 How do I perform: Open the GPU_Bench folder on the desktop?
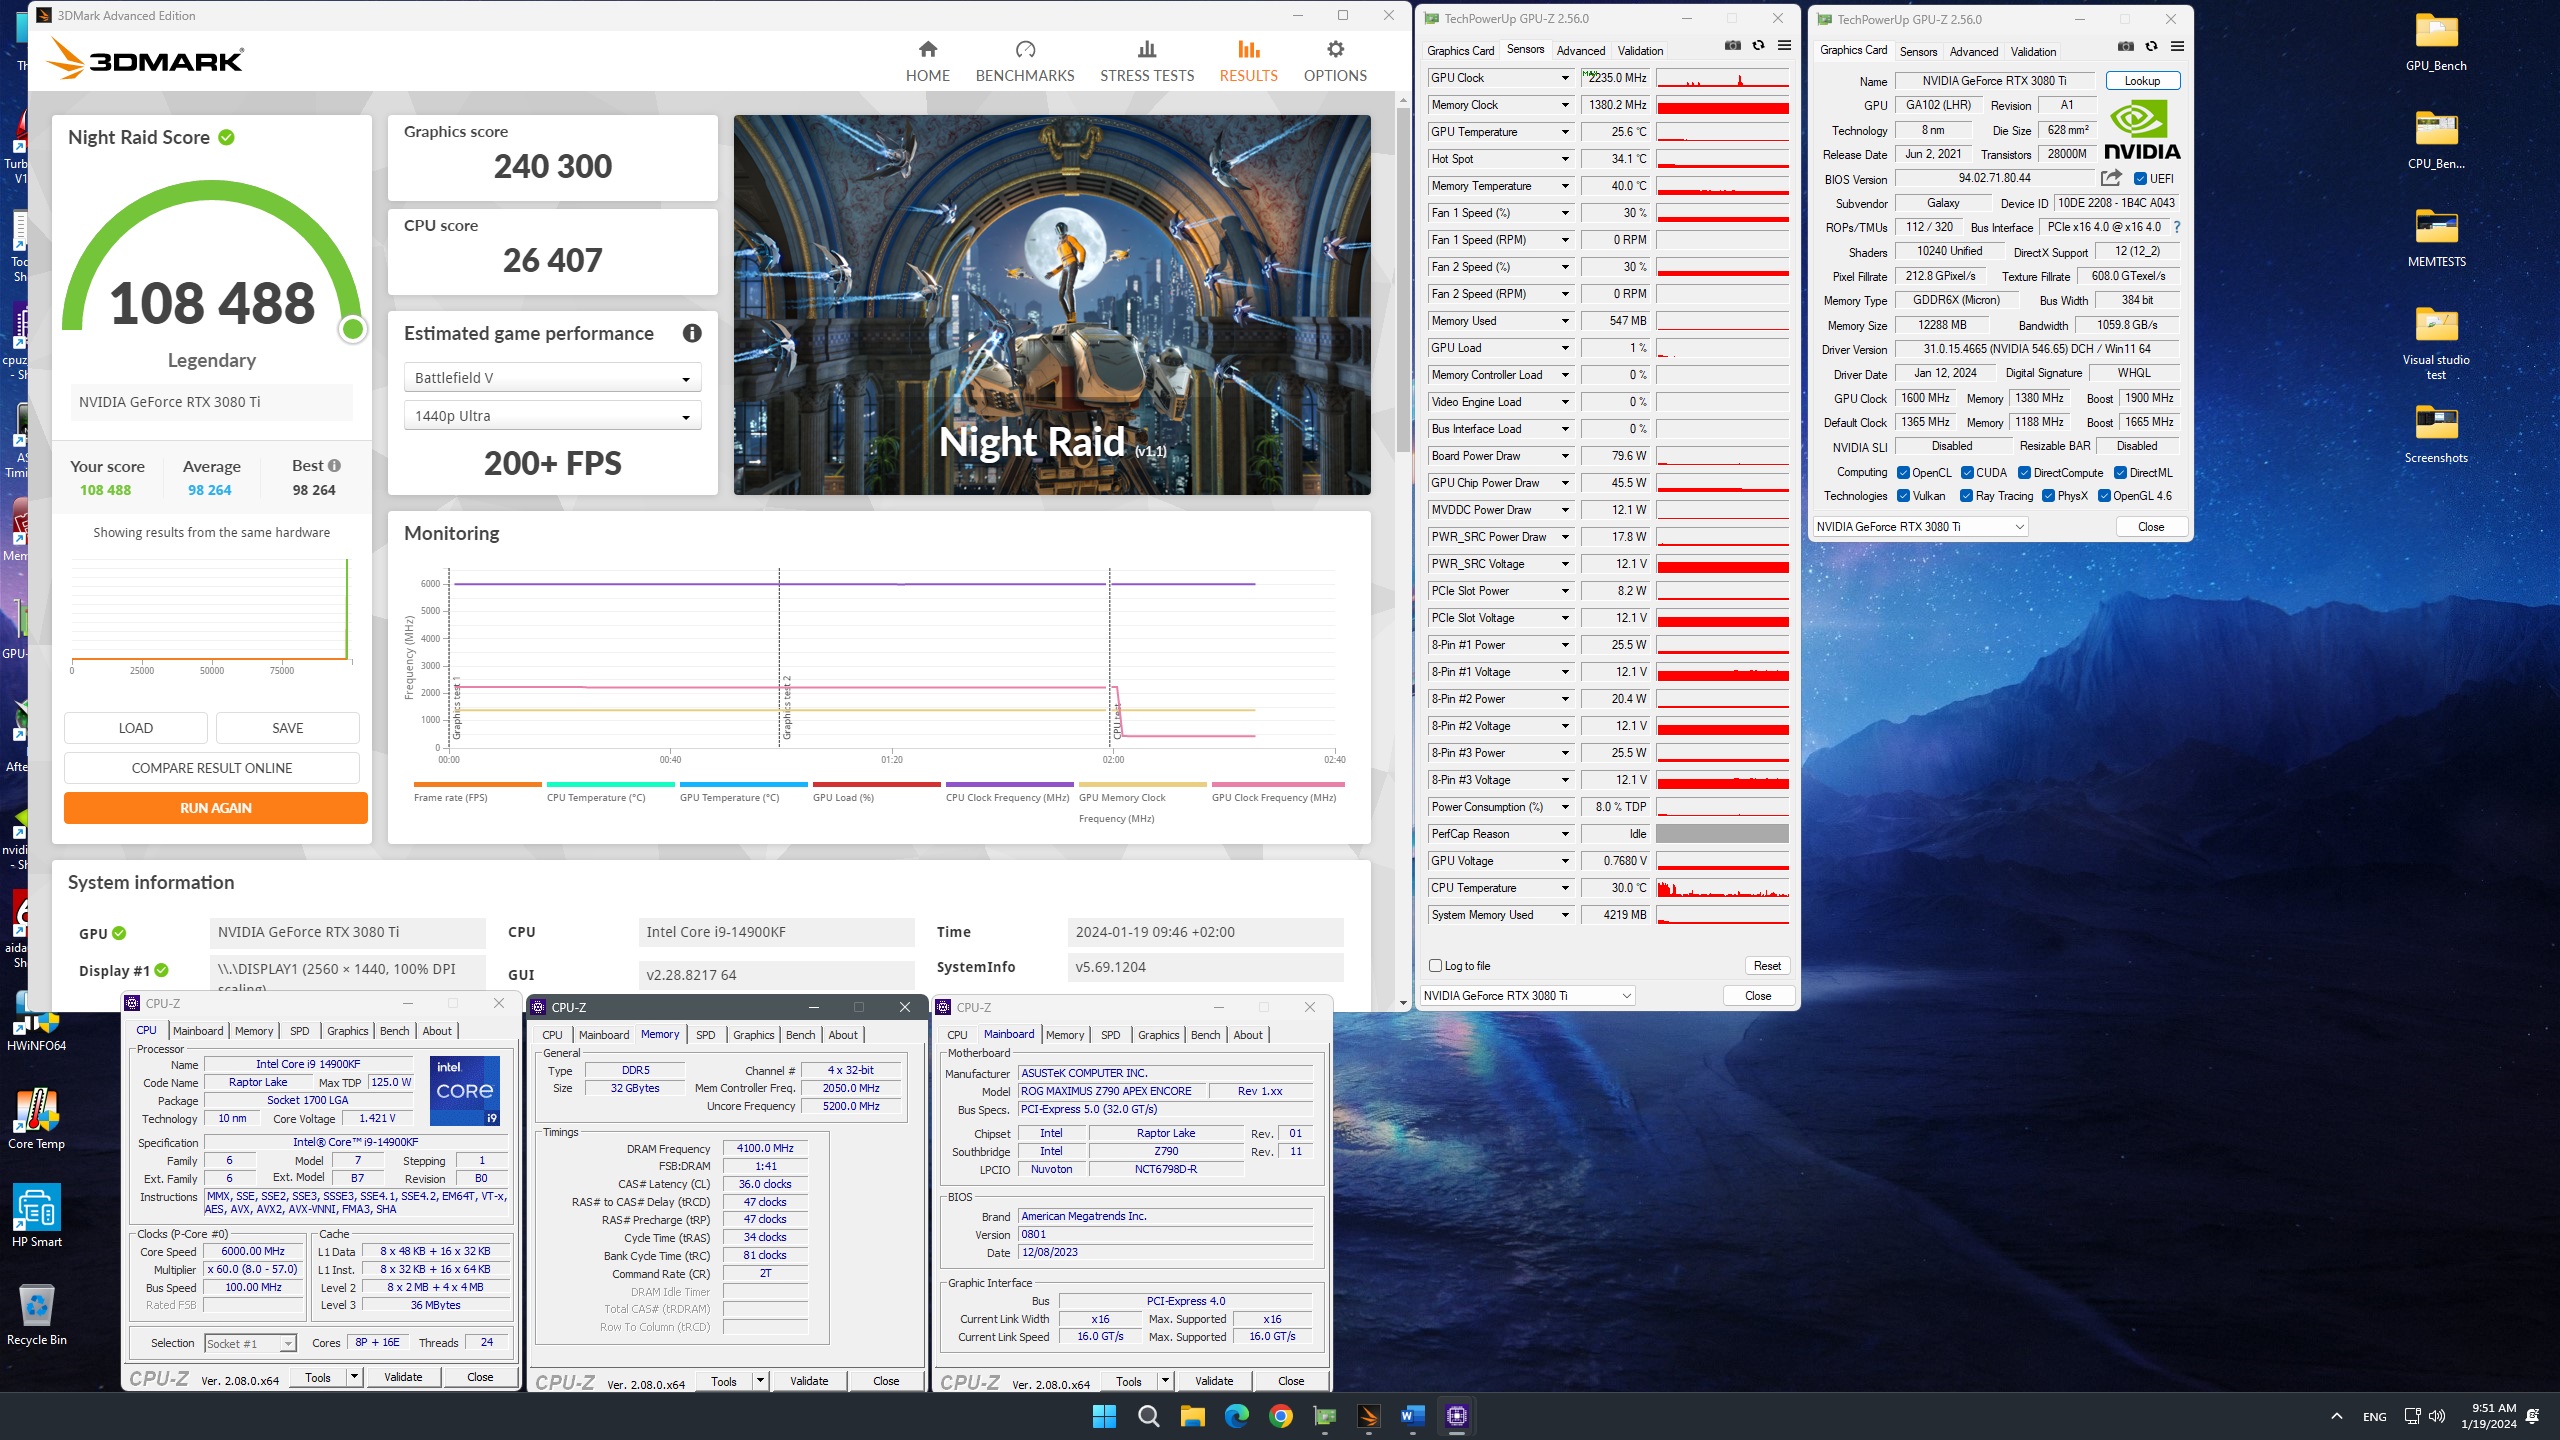(x=2436, y=42)
